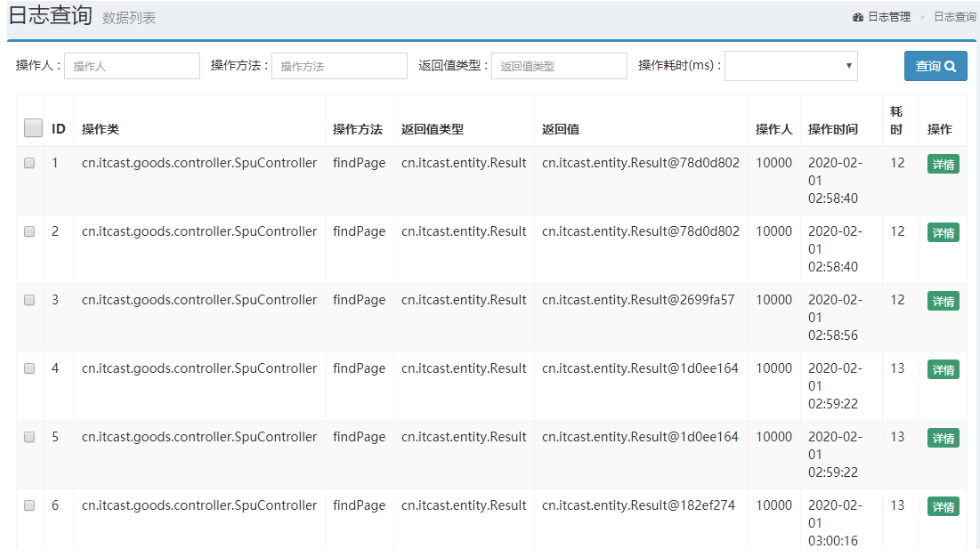Toggle the select-all checkbox in the table header
The width and height of the screenshot is (980, 553).
(x=33, y=127)
